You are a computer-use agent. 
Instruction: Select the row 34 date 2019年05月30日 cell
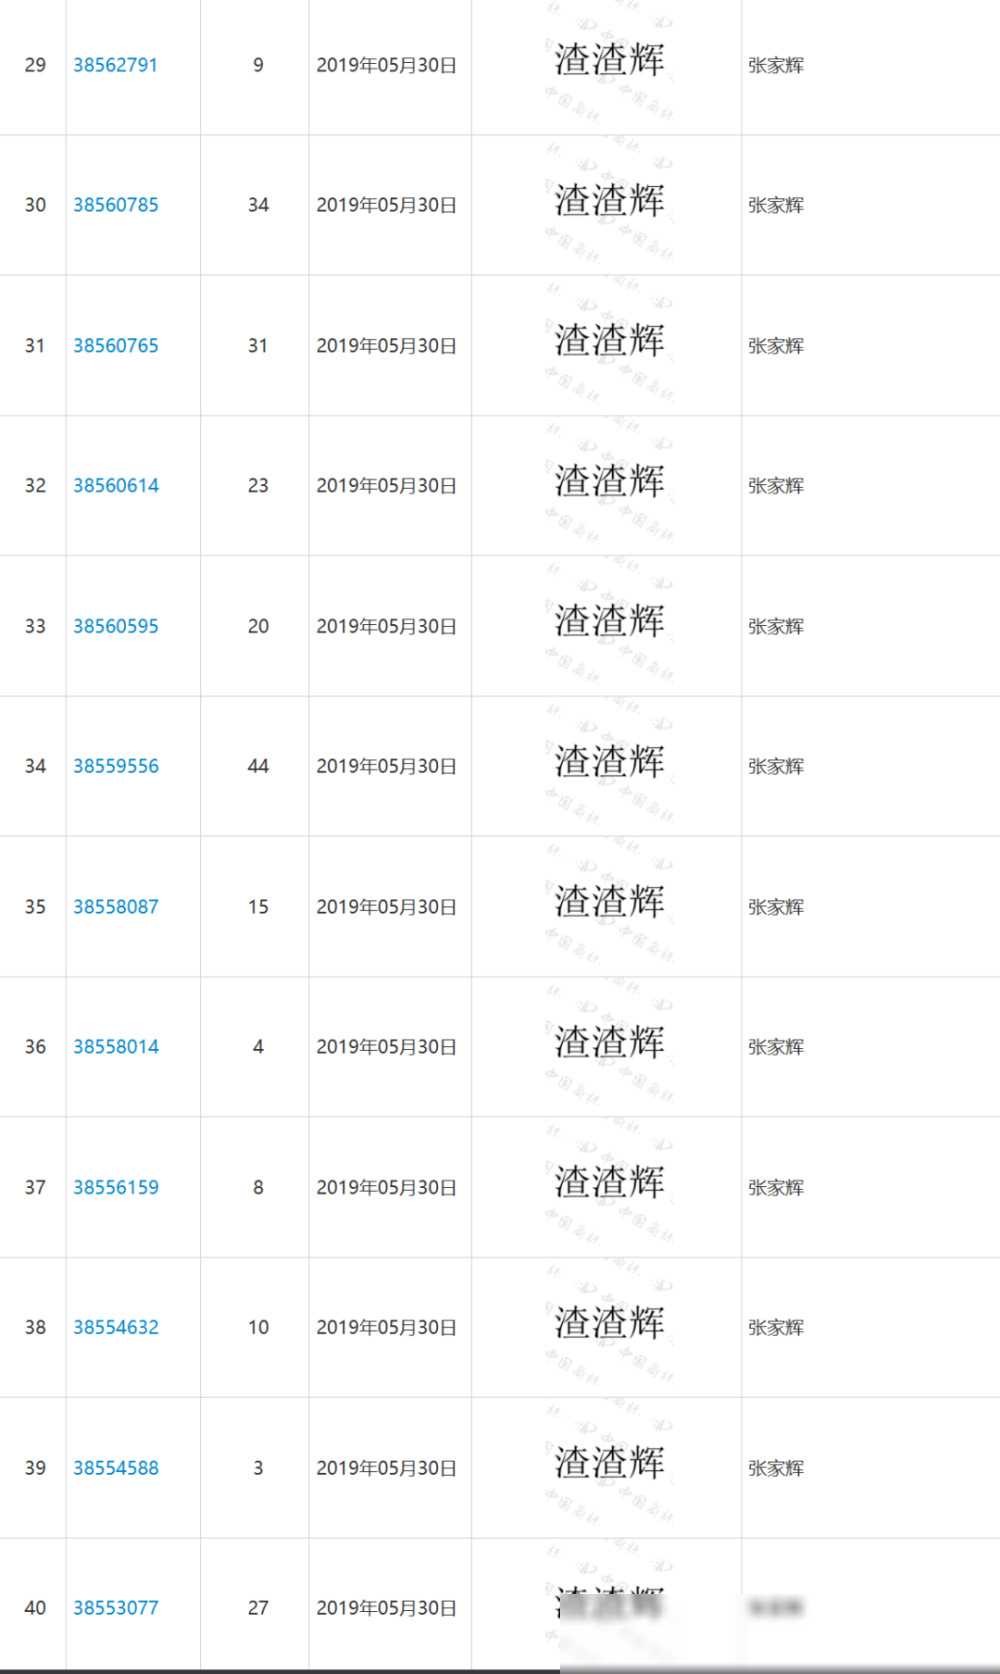pos(386,766)
